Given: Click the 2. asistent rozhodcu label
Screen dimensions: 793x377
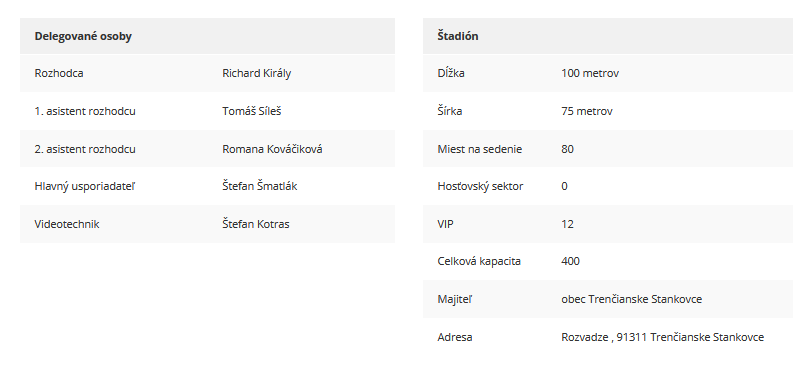Looking at the screenshot, I should click(x=85, y=149).
